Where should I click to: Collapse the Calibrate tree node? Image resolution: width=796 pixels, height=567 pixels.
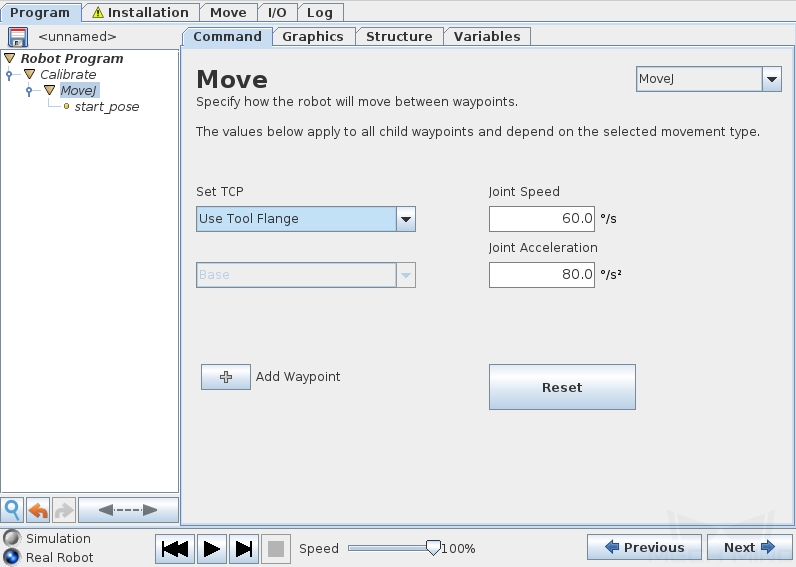[29, 75]
